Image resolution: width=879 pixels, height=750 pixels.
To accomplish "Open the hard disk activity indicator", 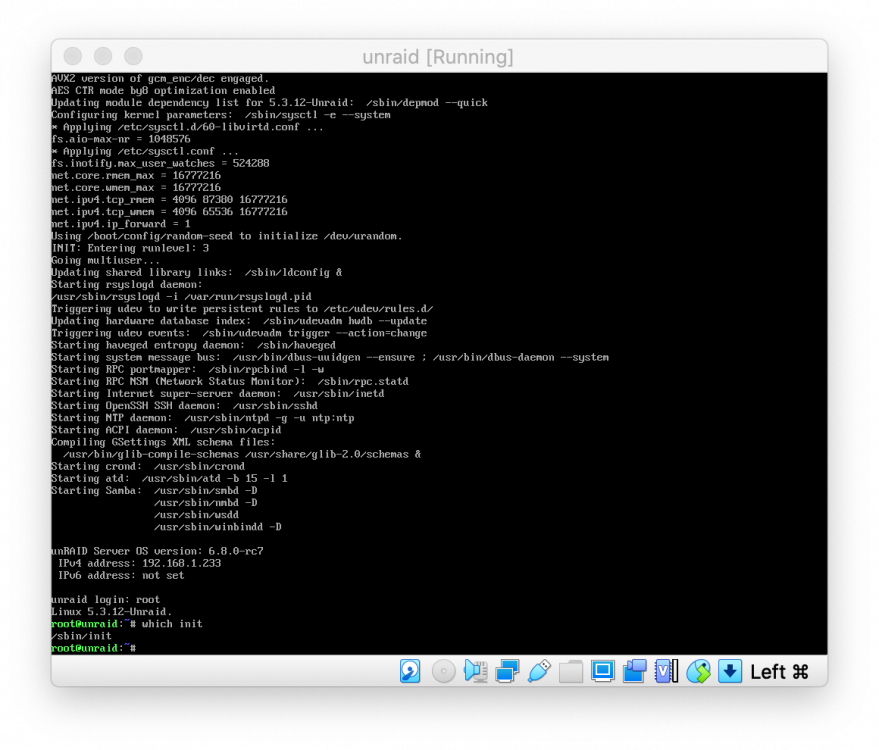I will click(410, 671).
